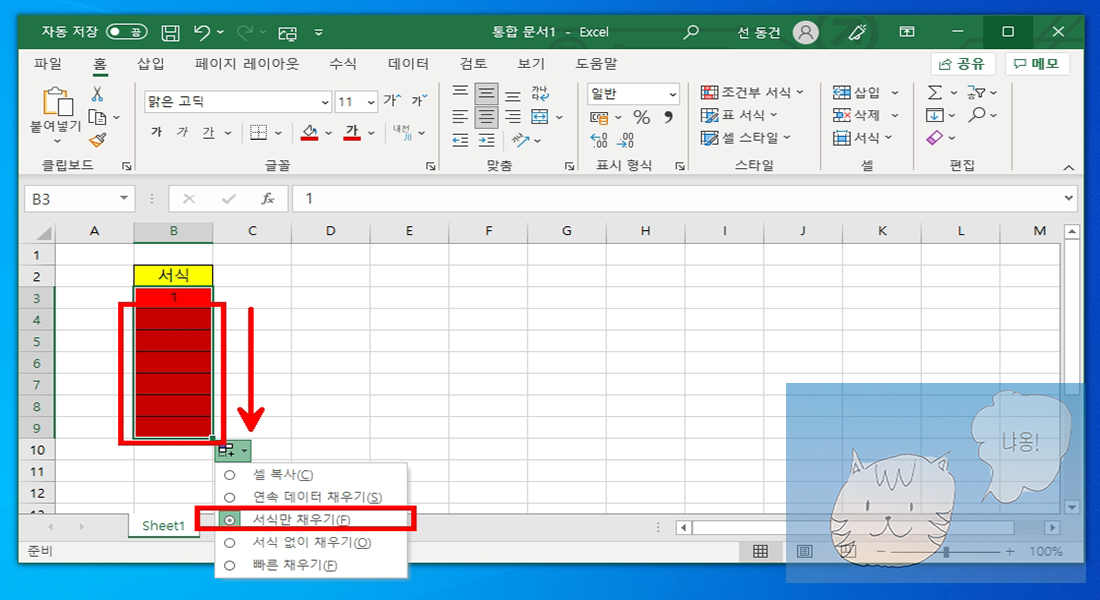Click the wrap text icon
This screenshot has height=600, width=1100.
(540, 93)
